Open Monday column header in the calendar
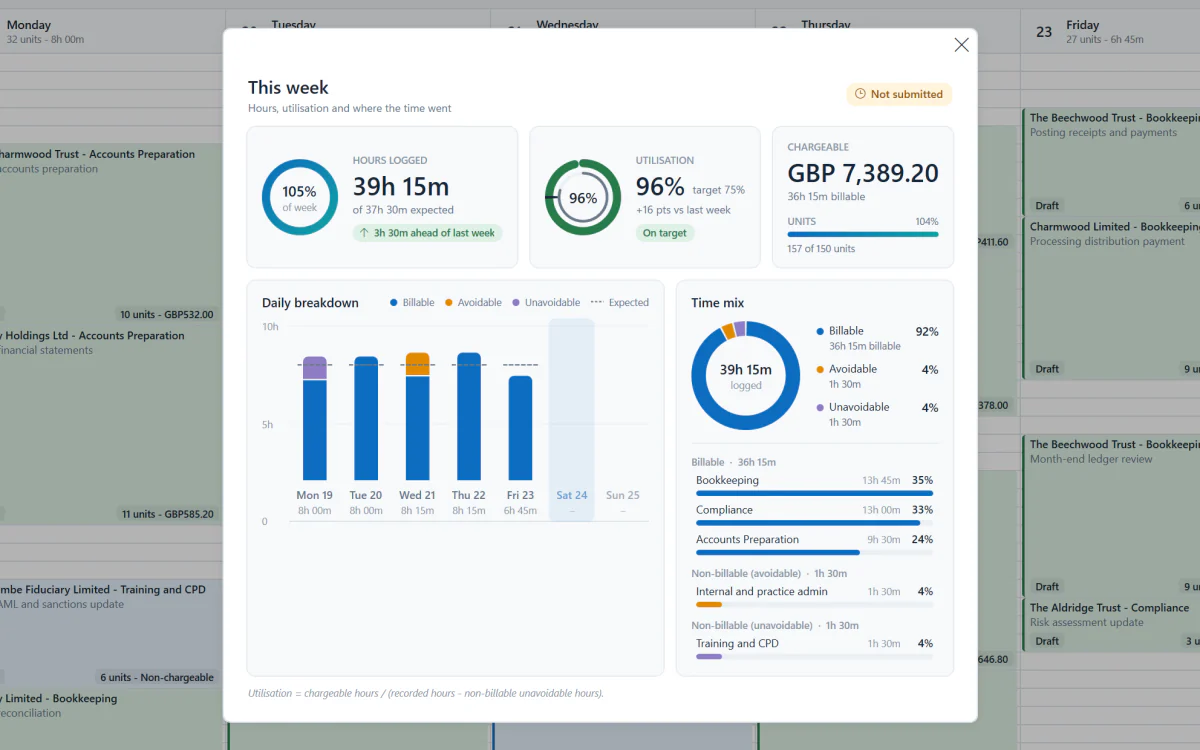Image resolution: width=1200 pixels, height=750 pixels. (113, 32)
